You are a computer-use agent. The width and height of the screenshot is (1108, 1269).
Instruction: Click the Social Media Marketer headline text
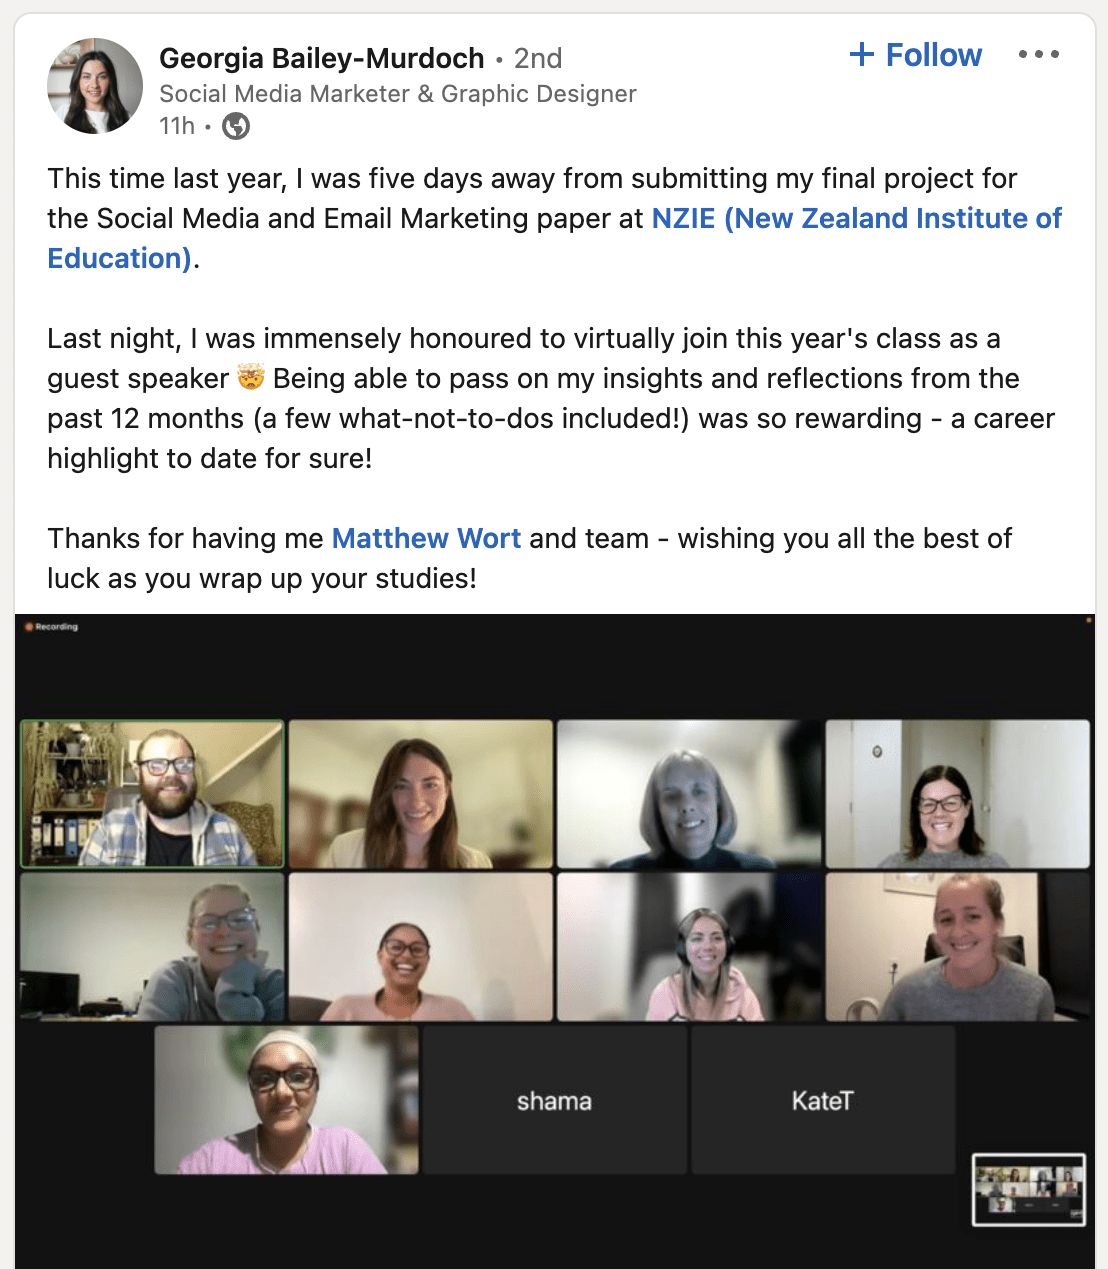pyautogui.click(x=398, y=94)
